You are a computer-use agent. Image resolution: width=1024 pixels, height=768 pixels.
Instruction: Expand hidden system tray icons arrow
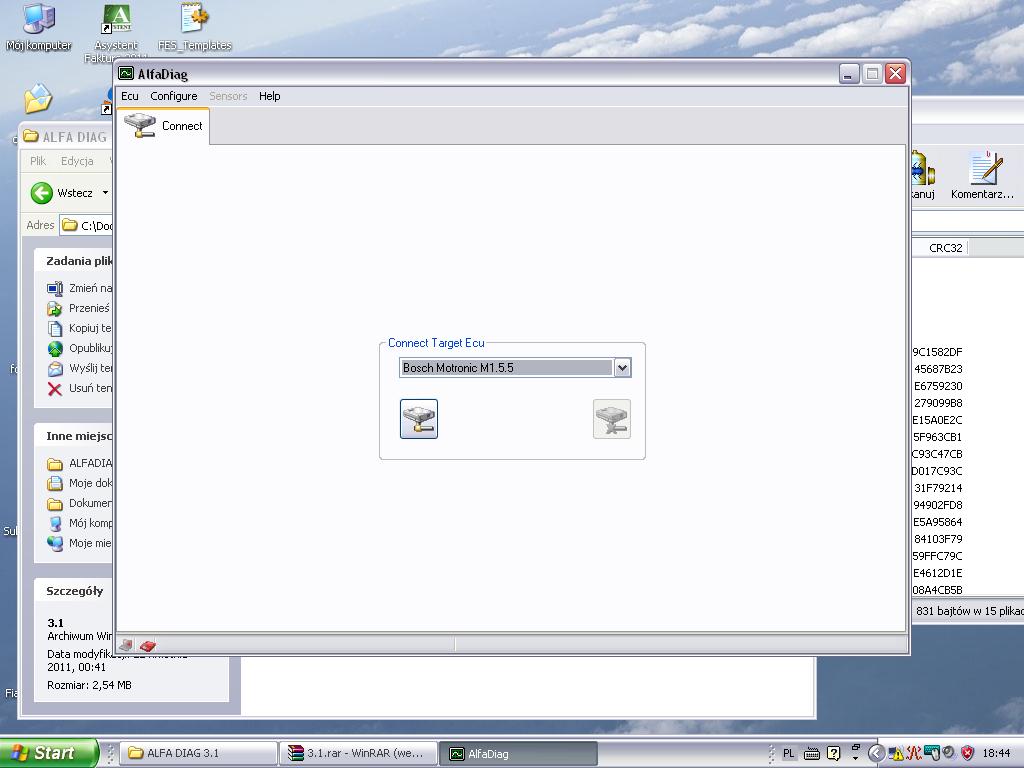(x=876, y=754)
